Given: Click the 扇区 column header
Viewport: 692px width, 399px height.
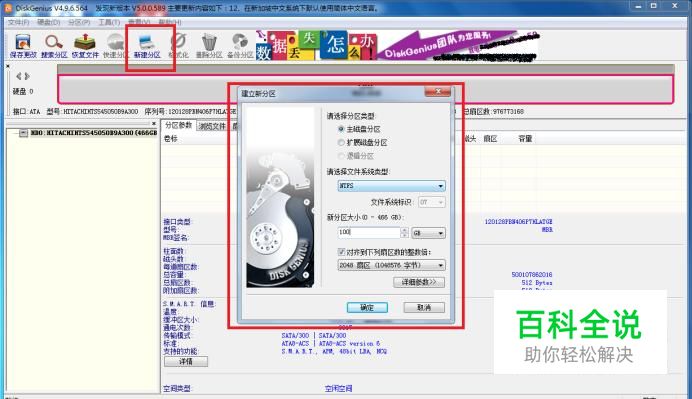Looking at the screenshot, I should [490, 139].
